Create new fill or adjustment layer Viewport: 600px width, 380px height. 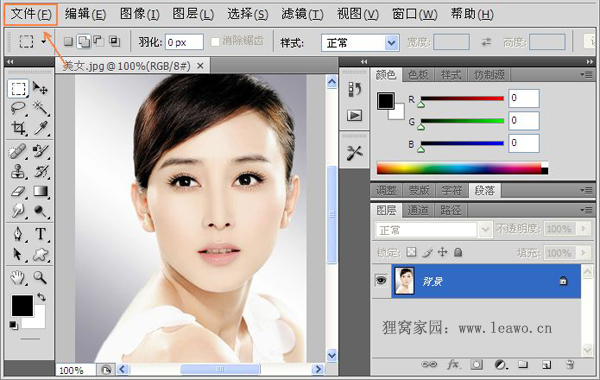[x=501, y=365]
